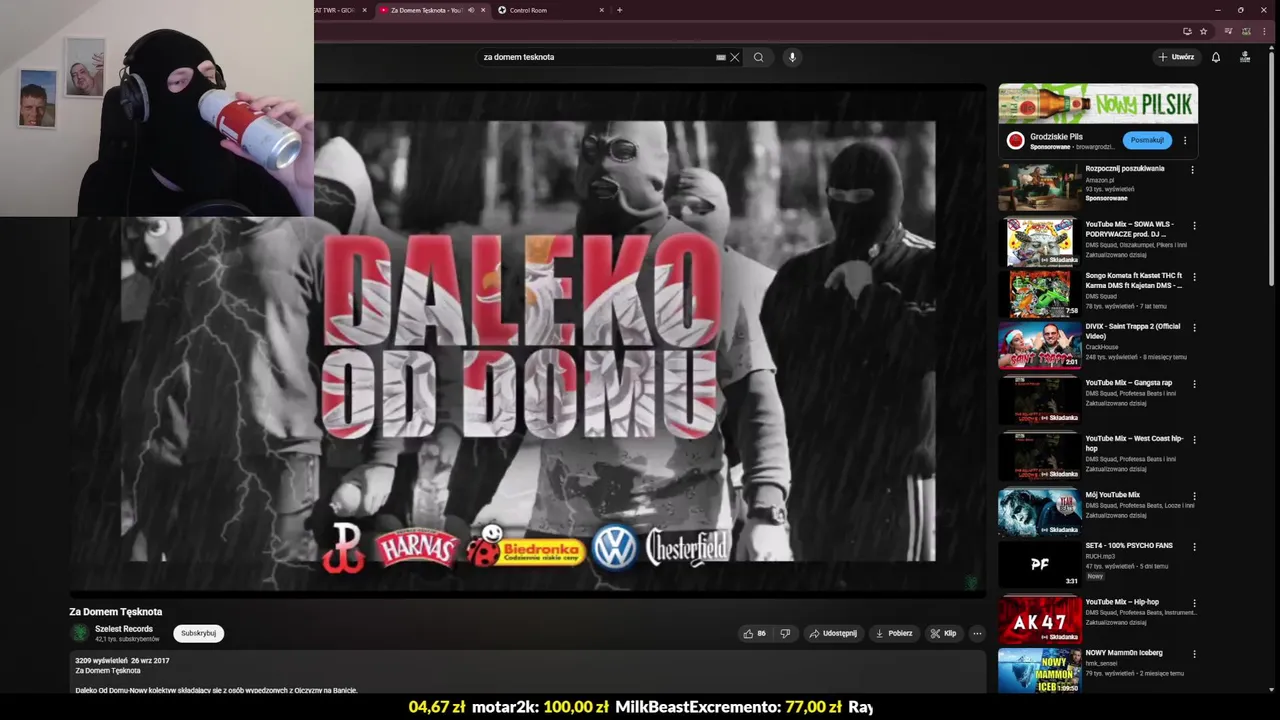
Task: Click the Klip scissors button
Action: [x=943, y=633]
